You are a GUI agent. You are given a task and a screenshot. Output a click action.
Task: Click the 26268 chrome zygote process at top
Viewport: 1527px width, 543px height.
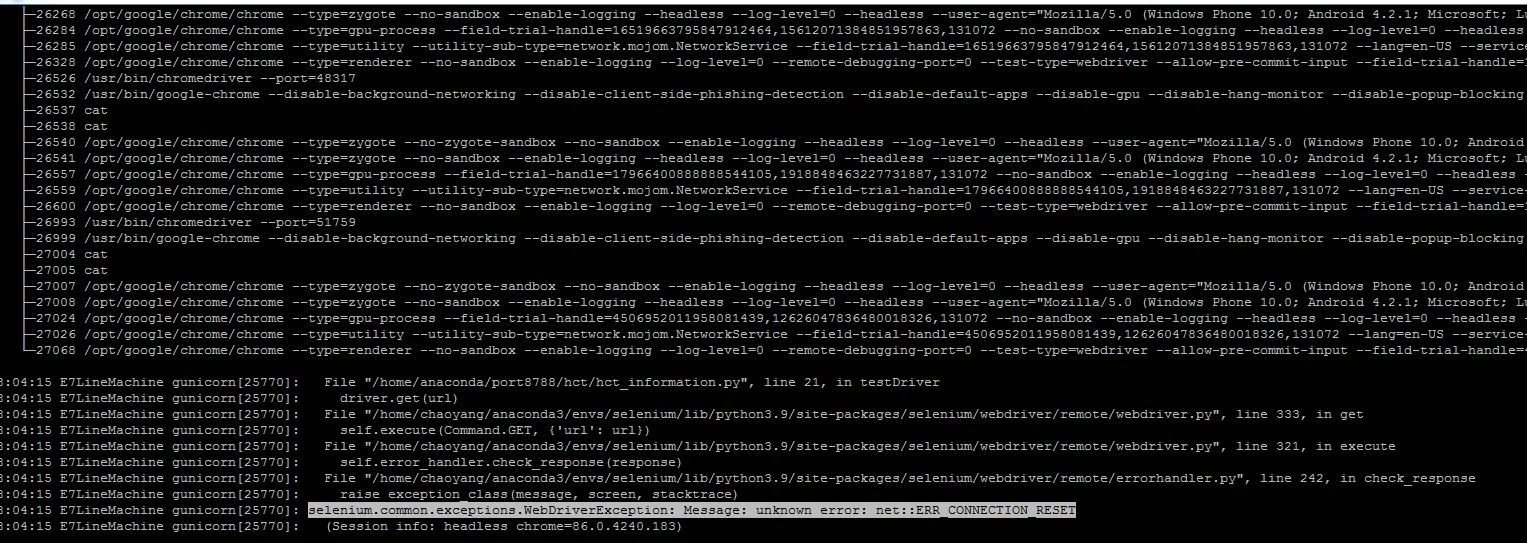tap(778, 13)
